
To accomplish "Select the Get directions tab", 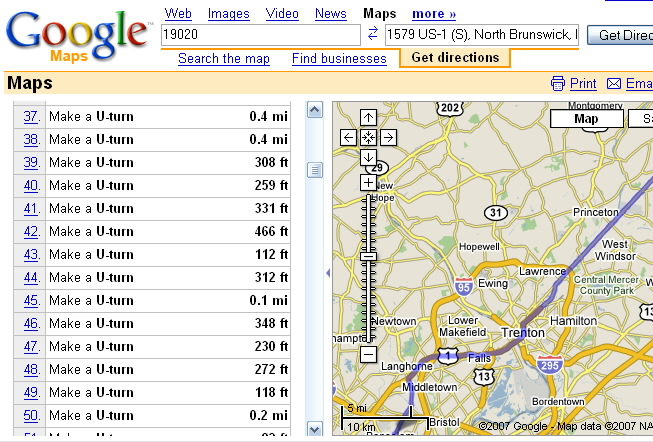I will click(x=455, y=57).
